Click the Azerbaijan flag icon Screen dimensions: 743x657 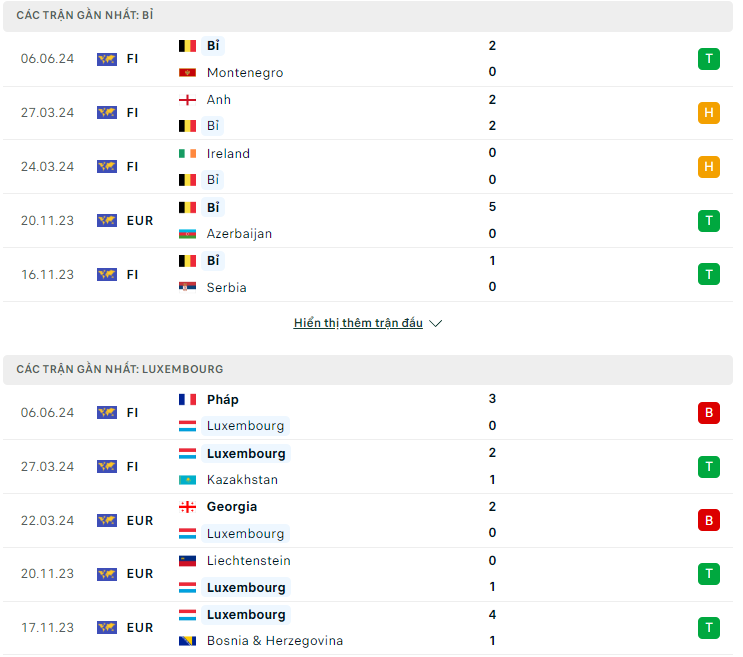(187, 234)
